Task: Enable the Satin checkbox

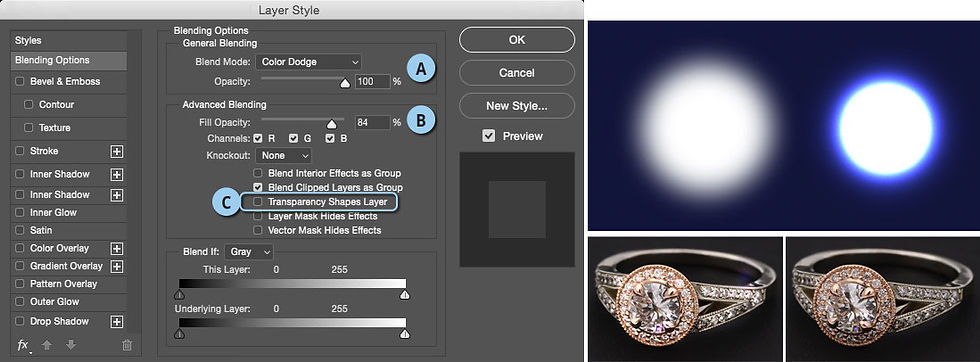Action: (x=19, y=230)
